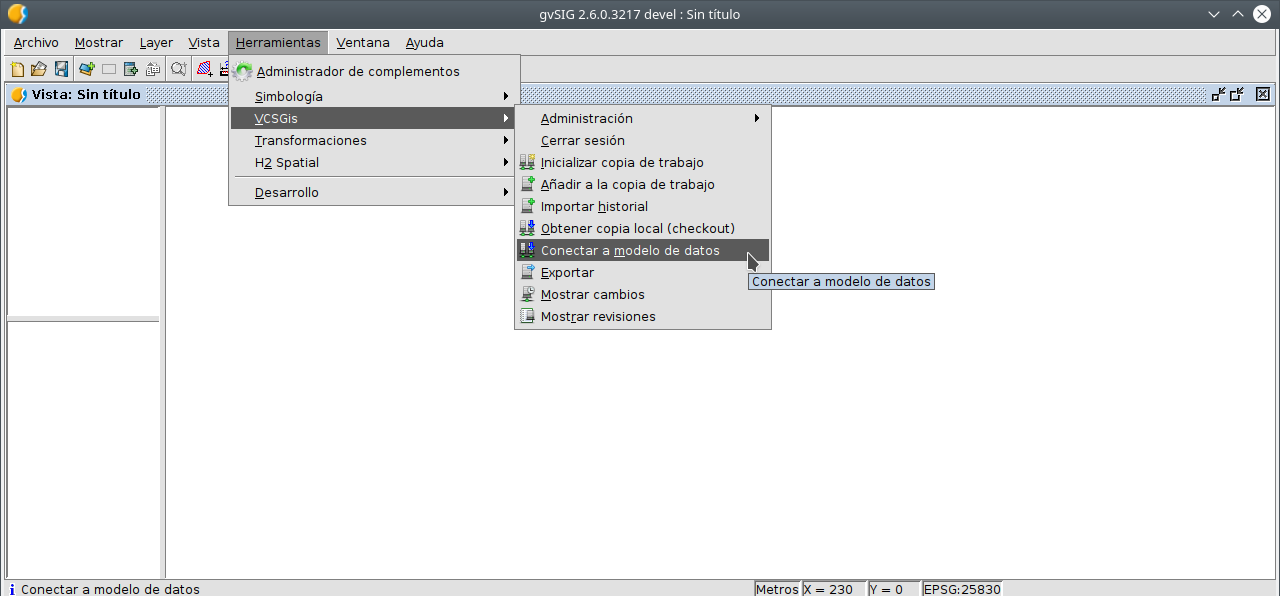Click the Vista: Sin título title bar
Screen dimensions: 1280x596
640,94
